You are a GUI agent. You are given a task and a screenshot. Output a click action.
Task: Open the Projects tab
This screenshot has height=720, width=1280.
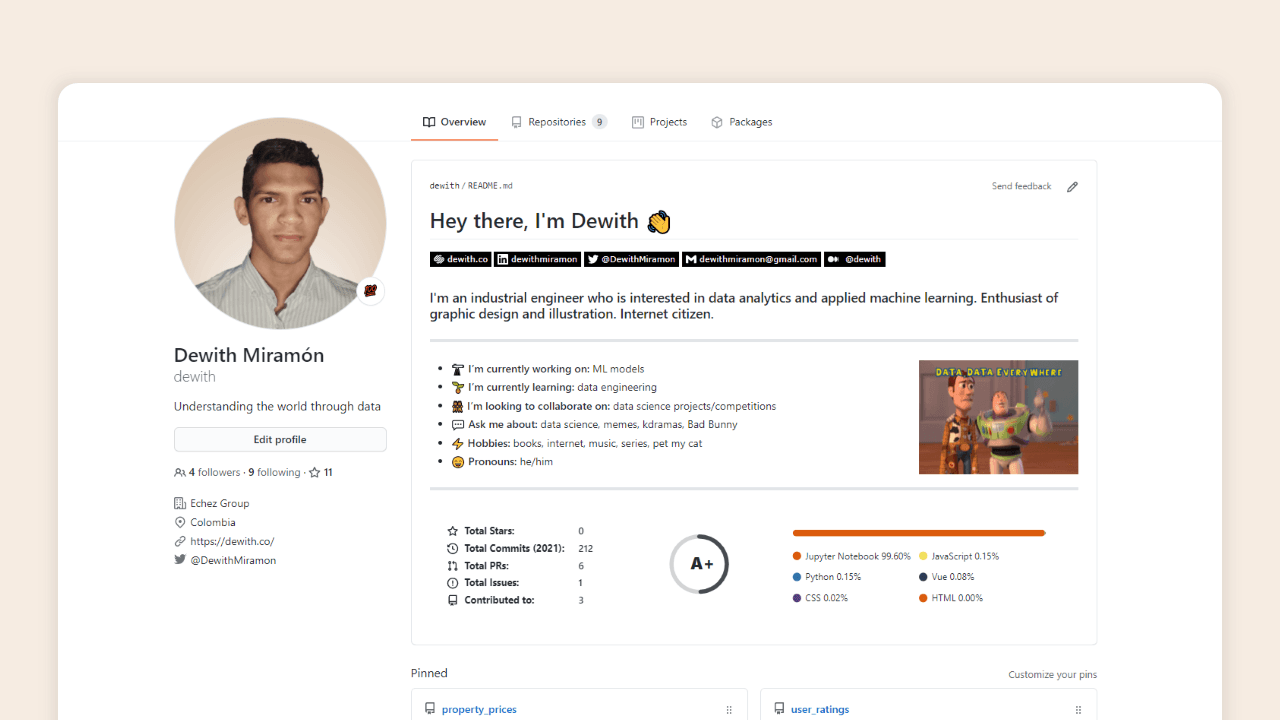(659, 122)
